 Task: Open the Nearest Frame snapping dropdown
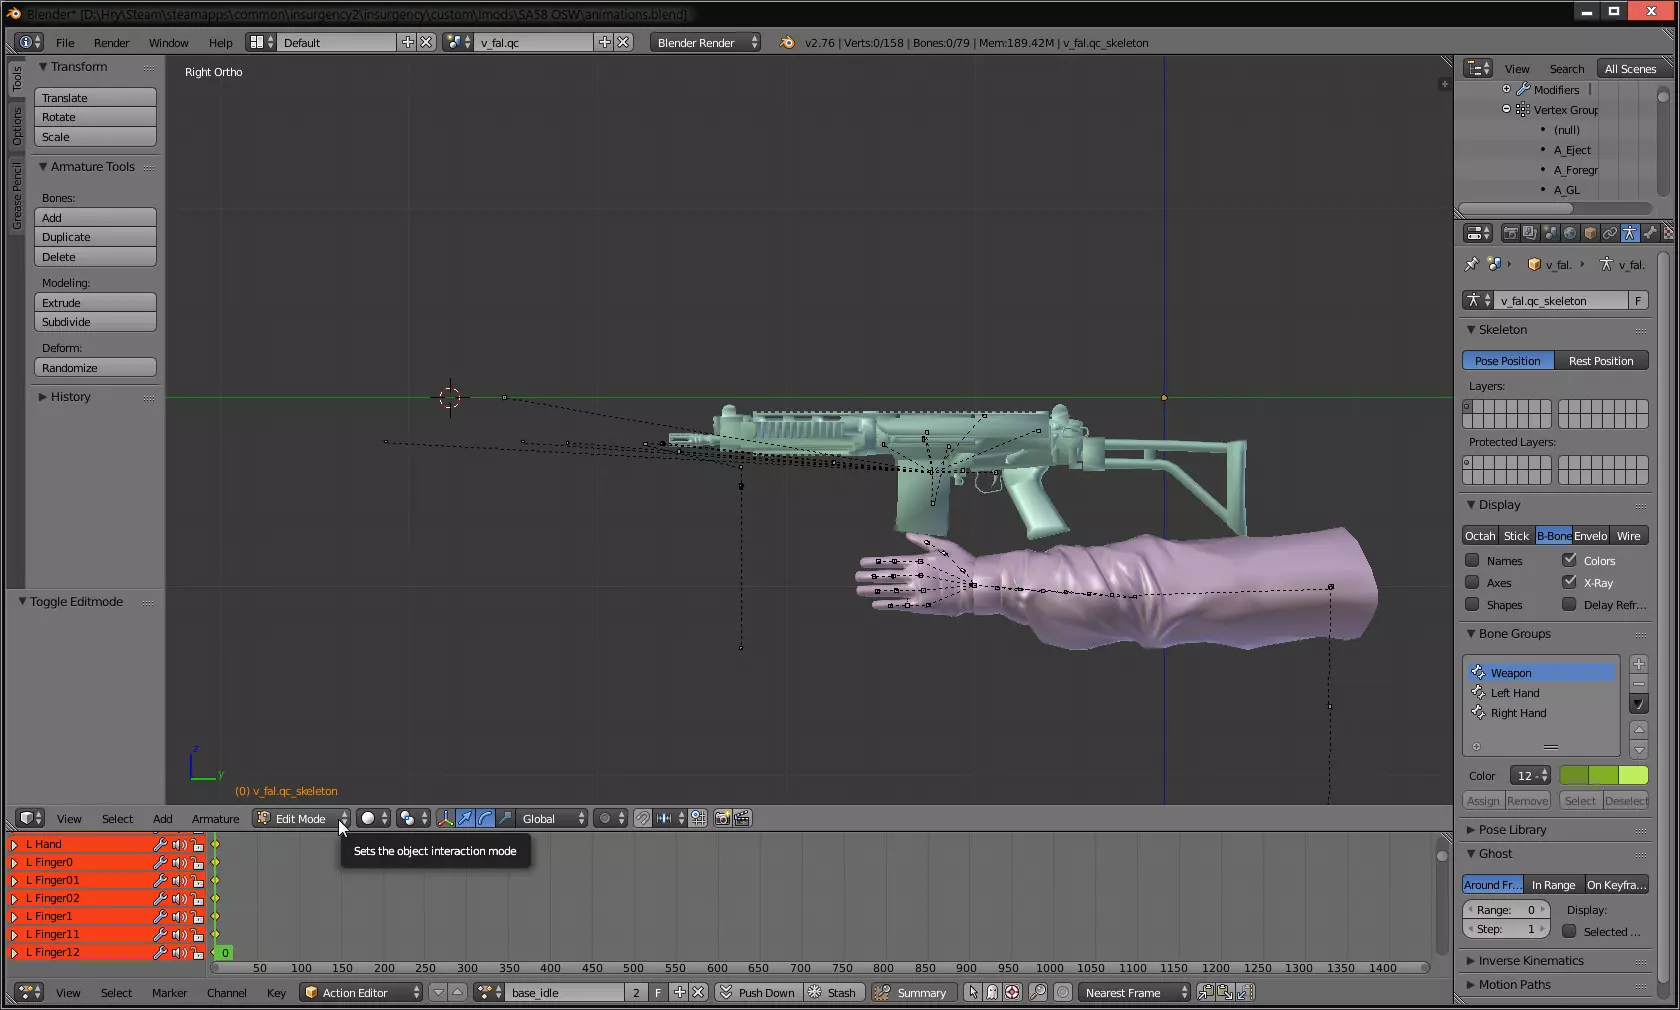pos(1134,992)
